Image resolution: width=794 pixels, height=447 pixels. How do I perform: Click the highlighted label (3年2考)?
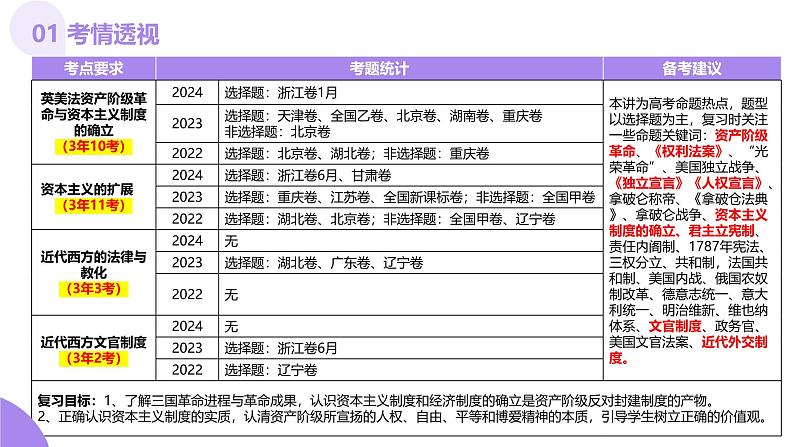93,358
